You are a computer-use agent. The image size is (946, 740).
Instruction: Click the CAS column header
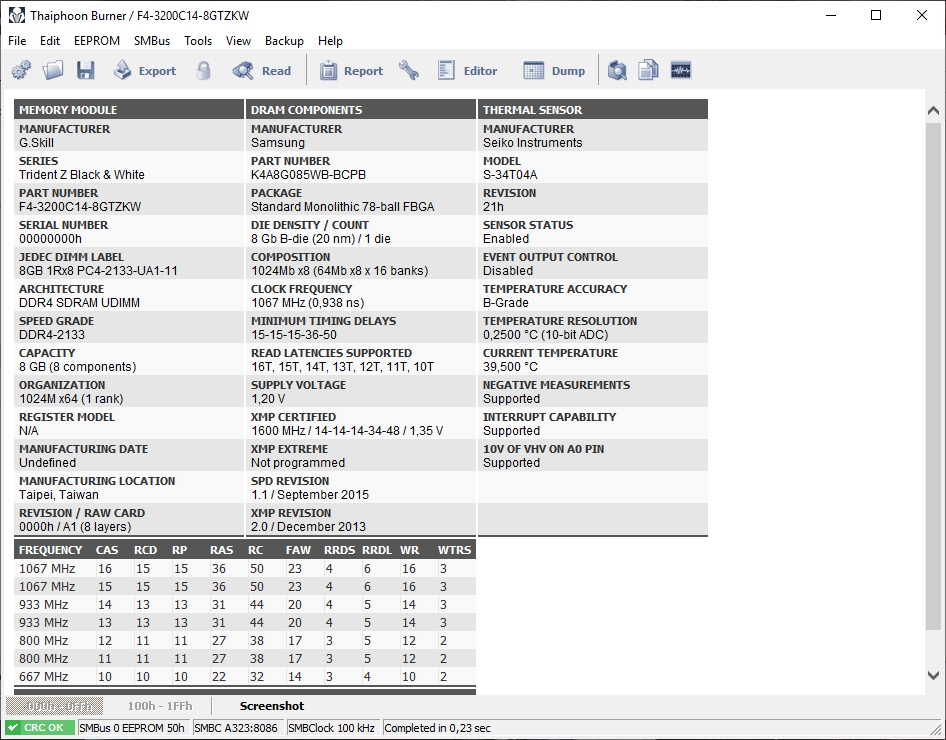107,550
